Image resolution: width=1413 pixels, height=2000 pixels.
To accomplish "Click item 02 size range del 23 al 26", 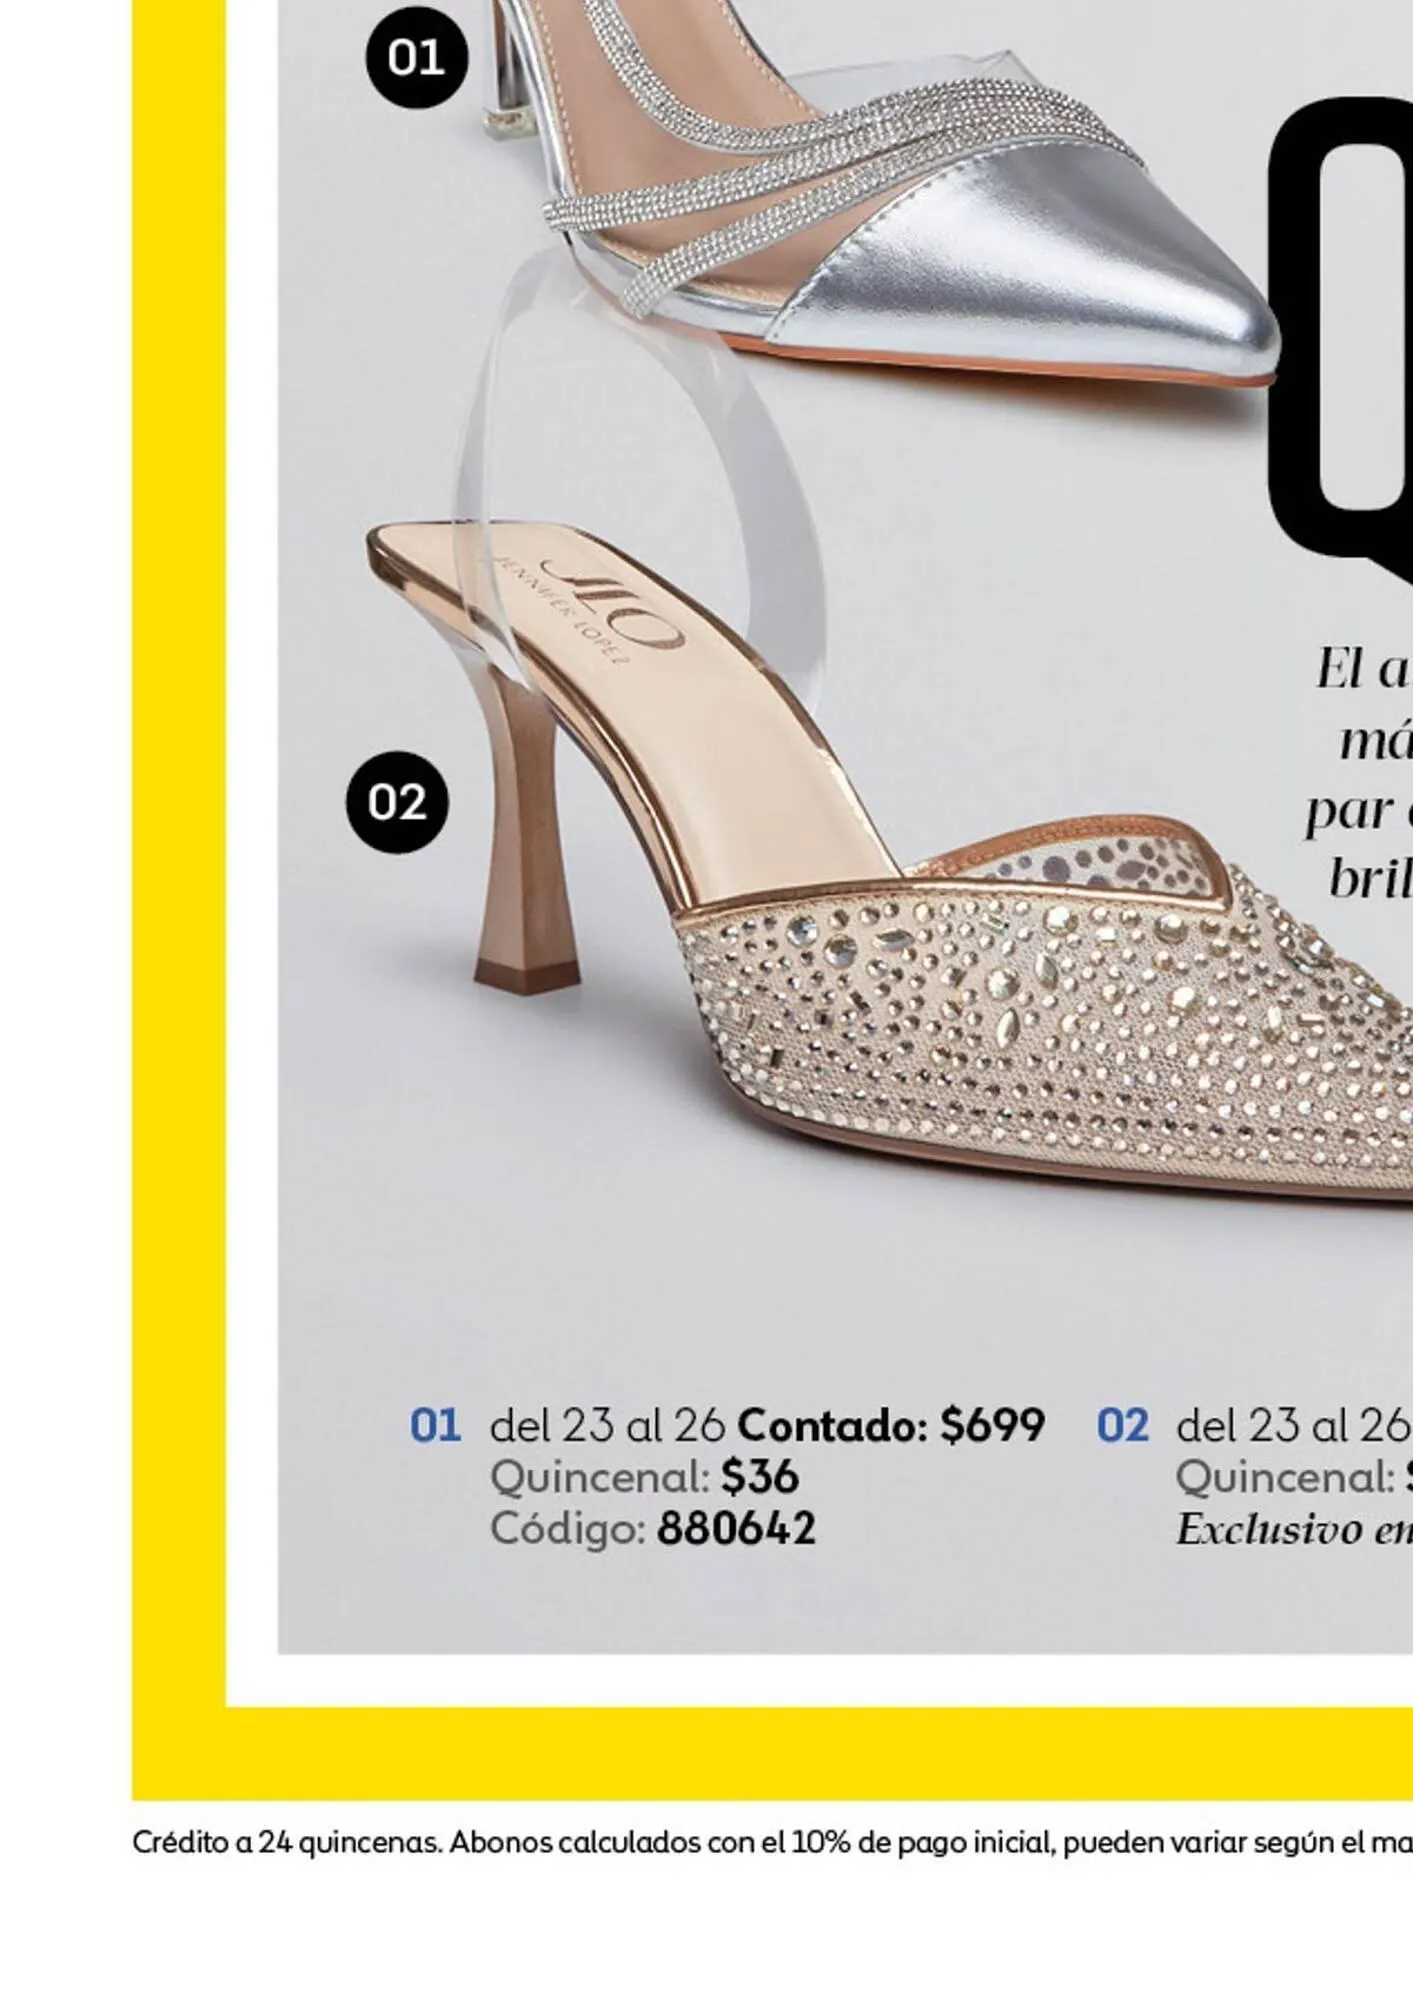I will pos(1294,1425).
